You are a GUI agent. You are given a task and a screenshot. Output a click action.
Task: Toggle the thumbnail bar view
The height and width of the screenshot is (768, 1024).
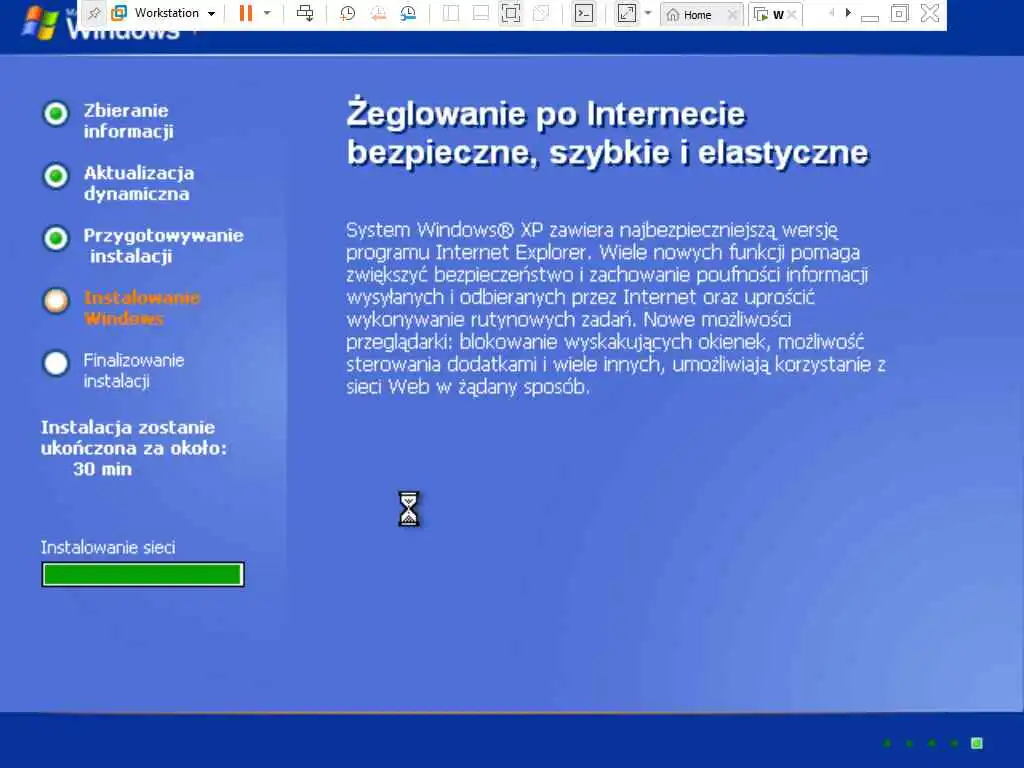(x=481, y=13)
